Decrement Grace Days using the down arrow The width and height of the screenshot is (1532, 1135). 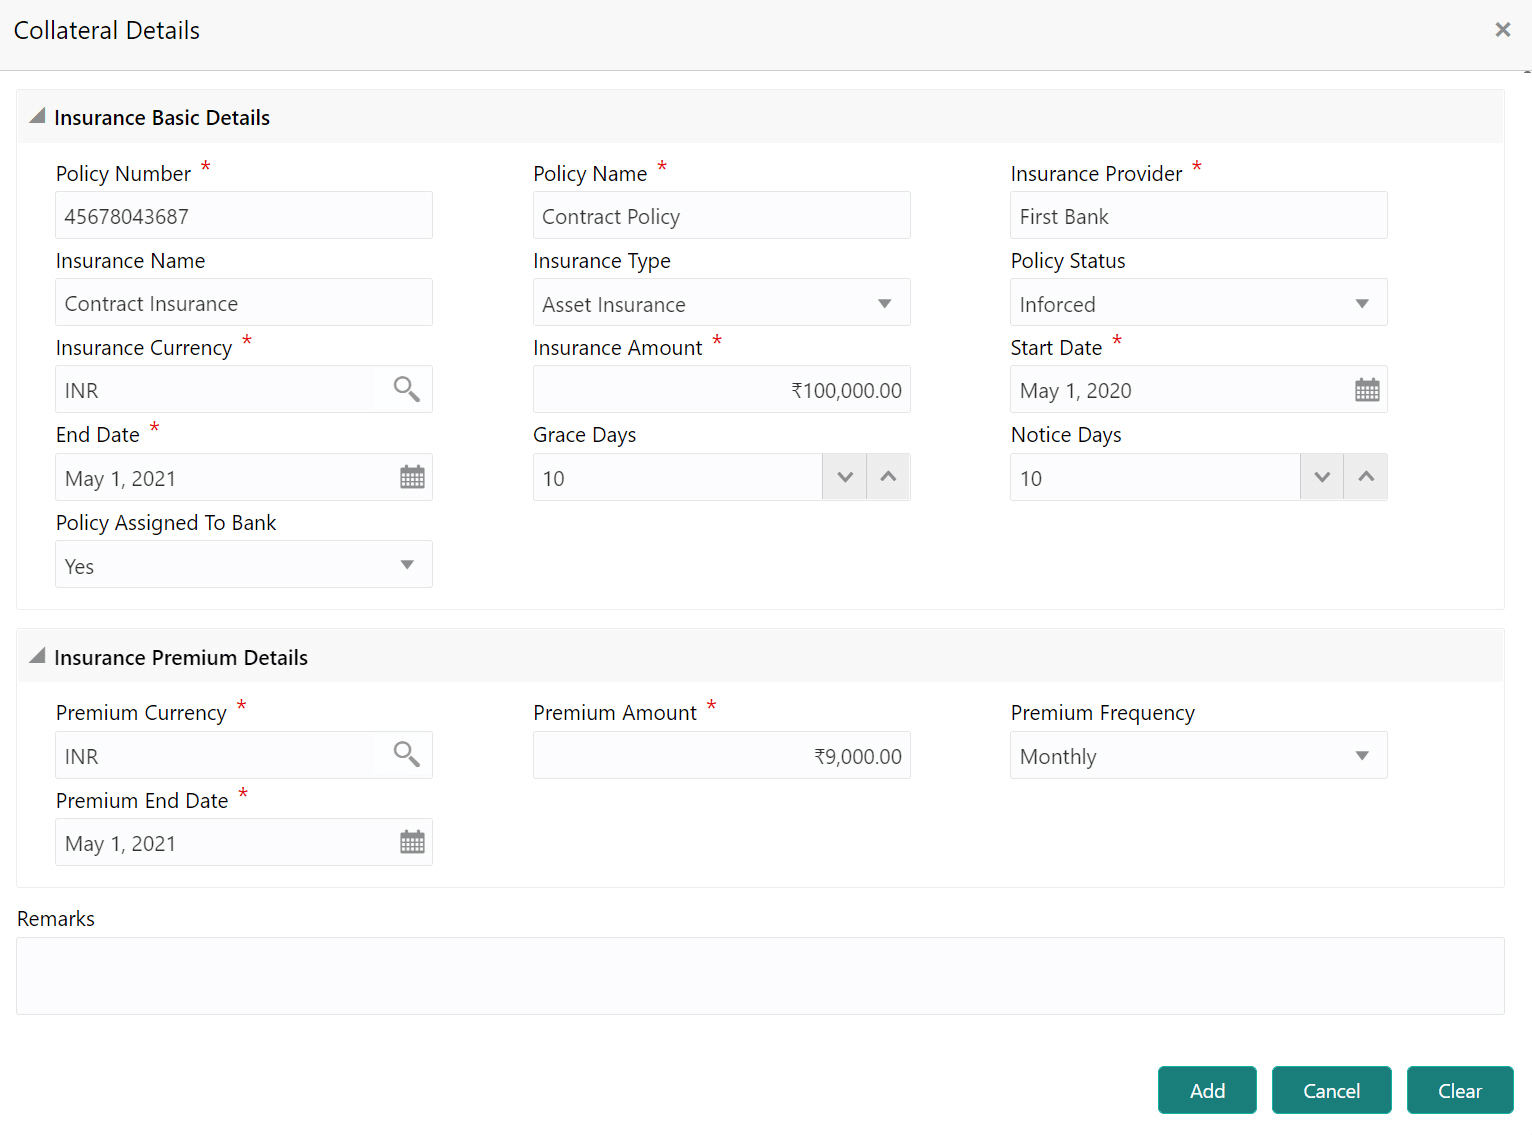pos(843,477)
